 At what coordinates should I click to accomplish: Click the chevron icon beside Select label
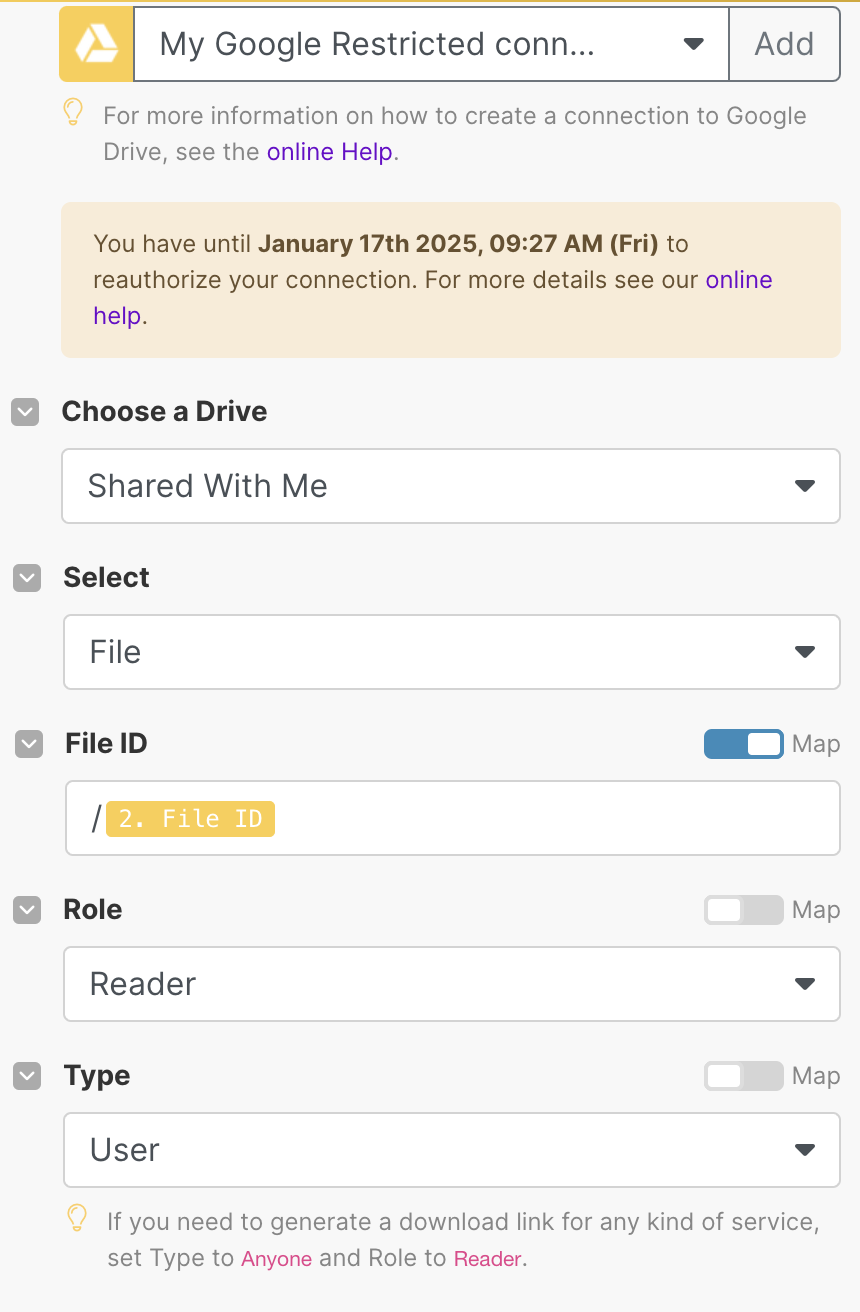pyautogui.click(x=27, y=578)
